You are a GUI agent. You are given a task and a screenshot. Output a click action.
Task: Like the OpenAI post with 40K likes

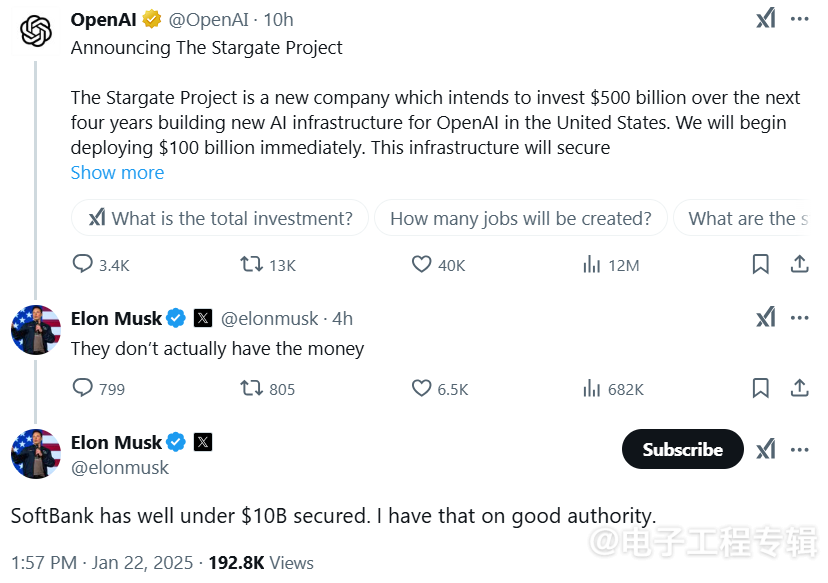click(422, 265)
